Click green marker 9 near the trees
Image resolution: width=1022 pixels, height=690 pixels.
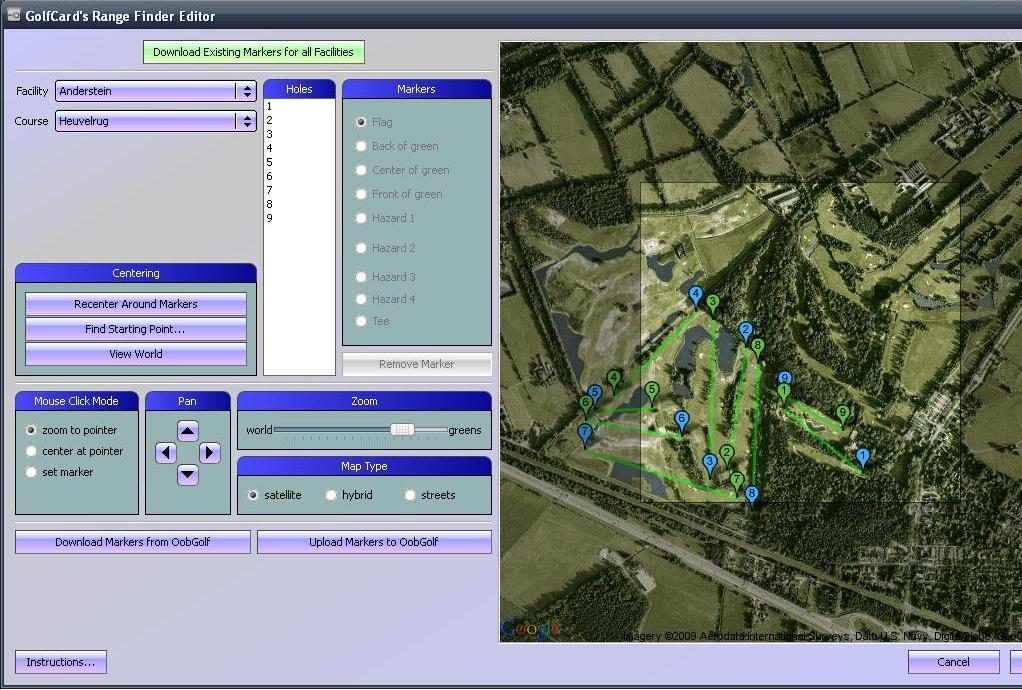(x=842, y=414)
